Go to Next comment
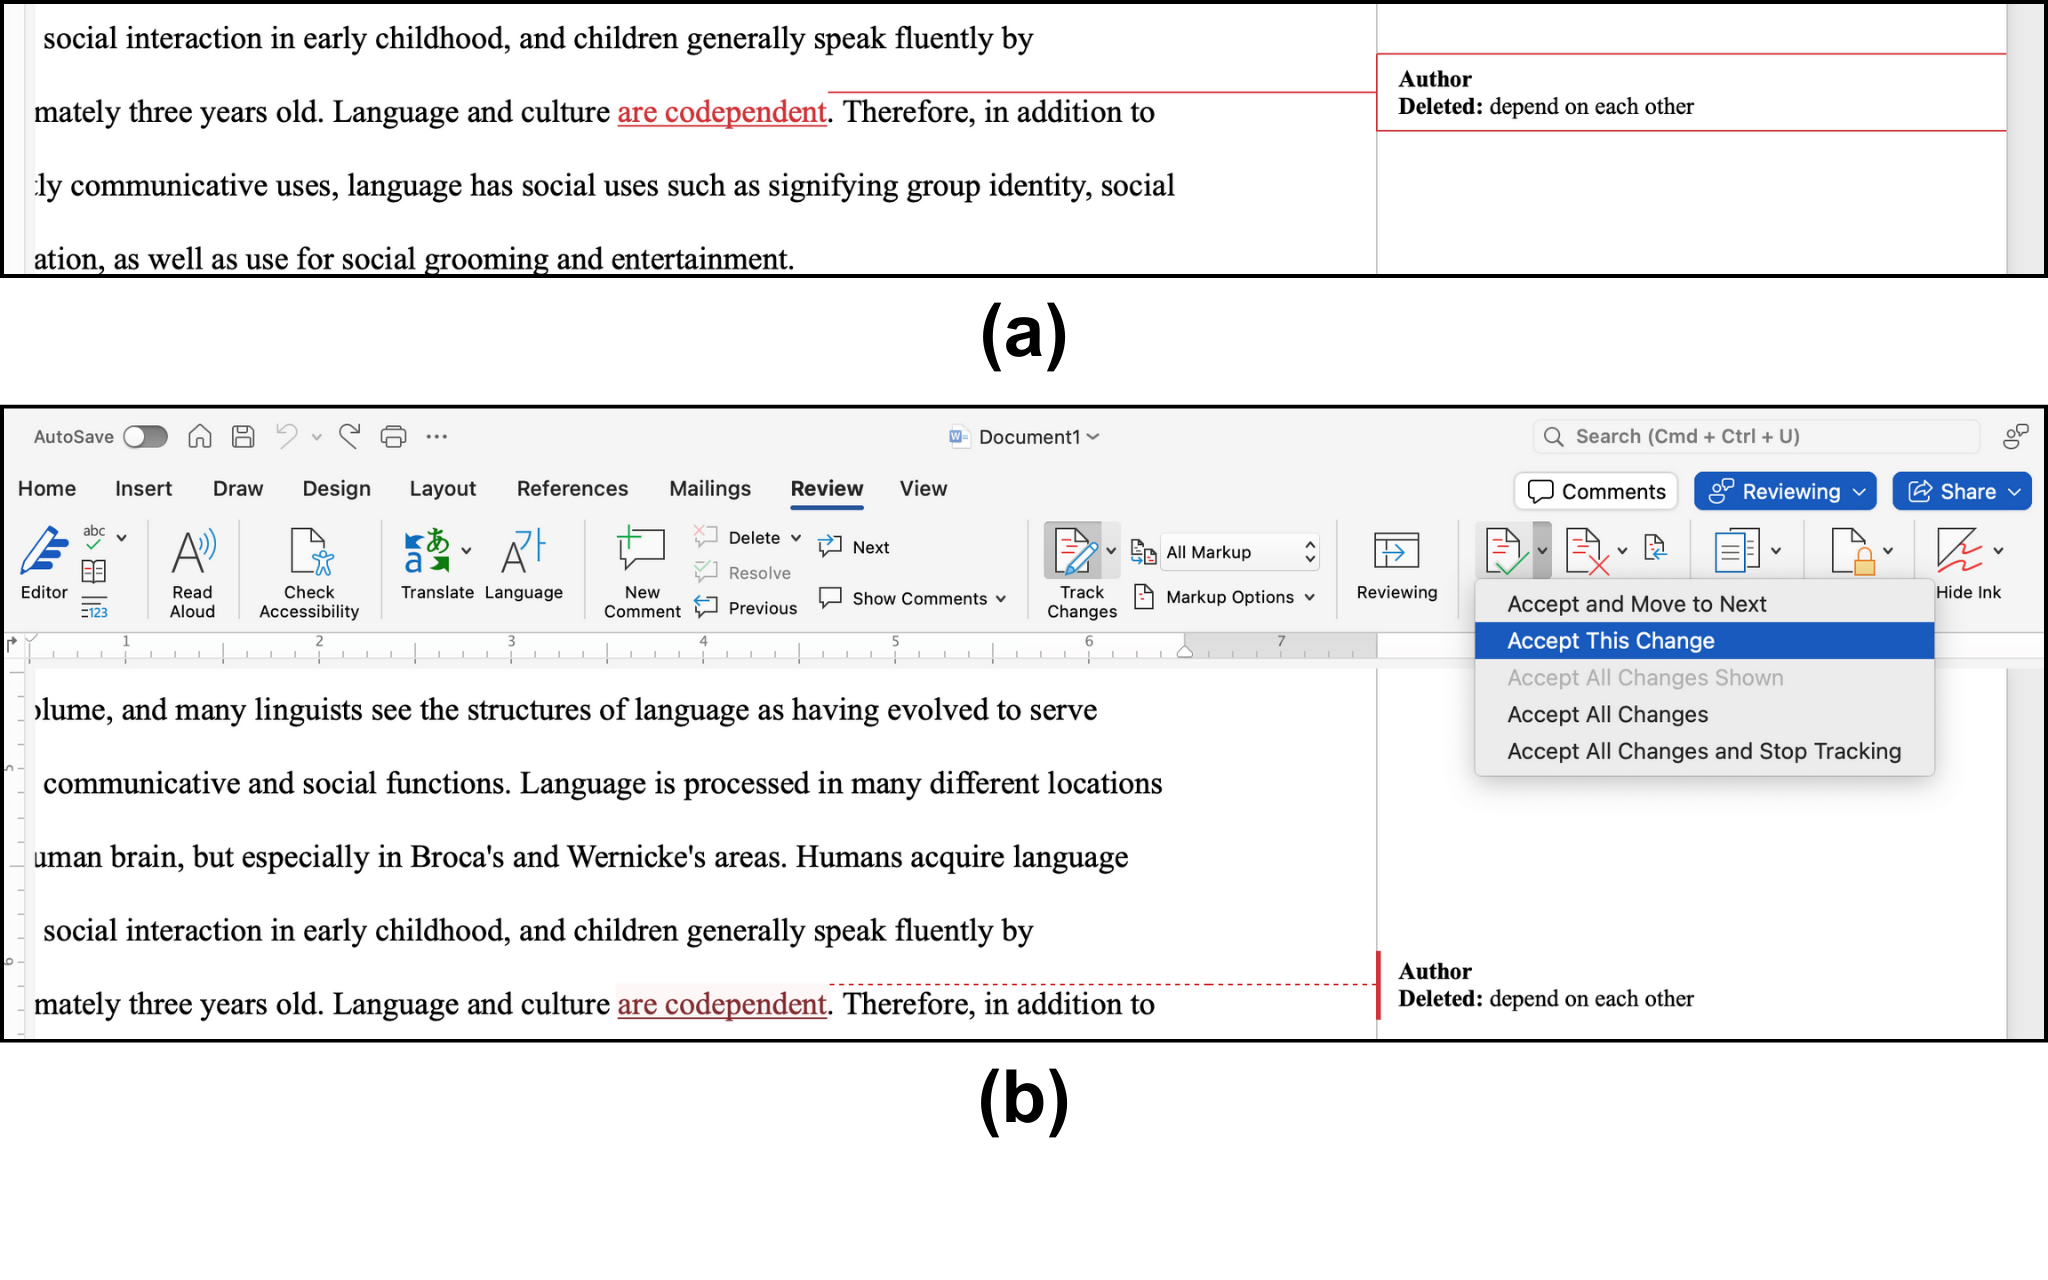This screenshot has height=1280, width=2048. point(853,547)
